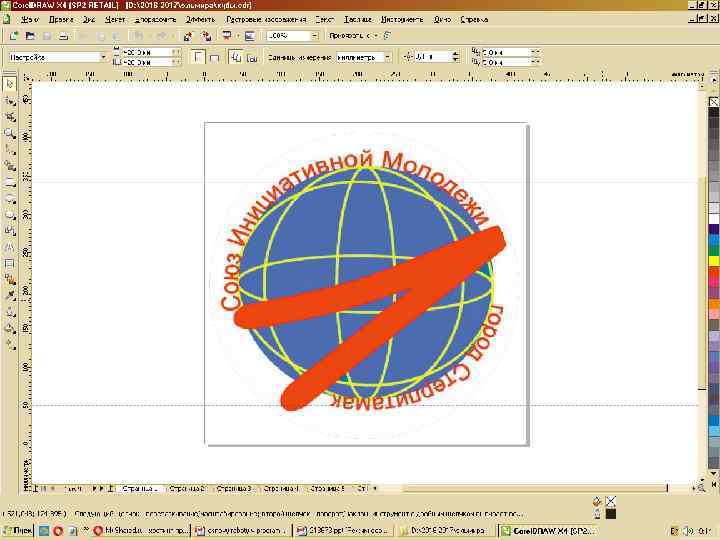
Task: Open the Текст menu
Action: coord(324,19)
